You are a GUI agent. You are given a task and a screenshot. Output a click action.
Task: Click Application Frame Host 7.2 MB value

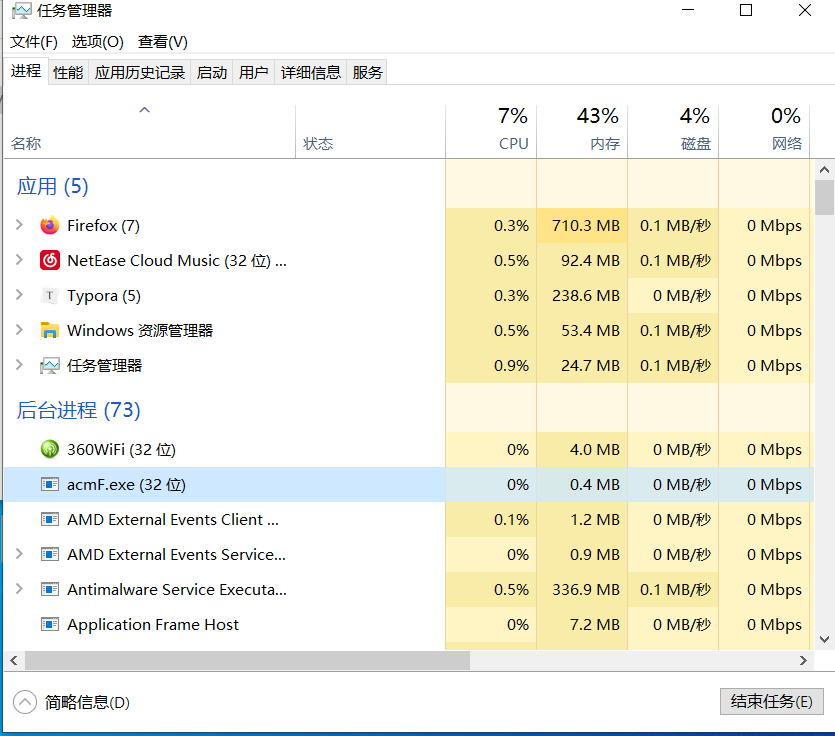595,625
